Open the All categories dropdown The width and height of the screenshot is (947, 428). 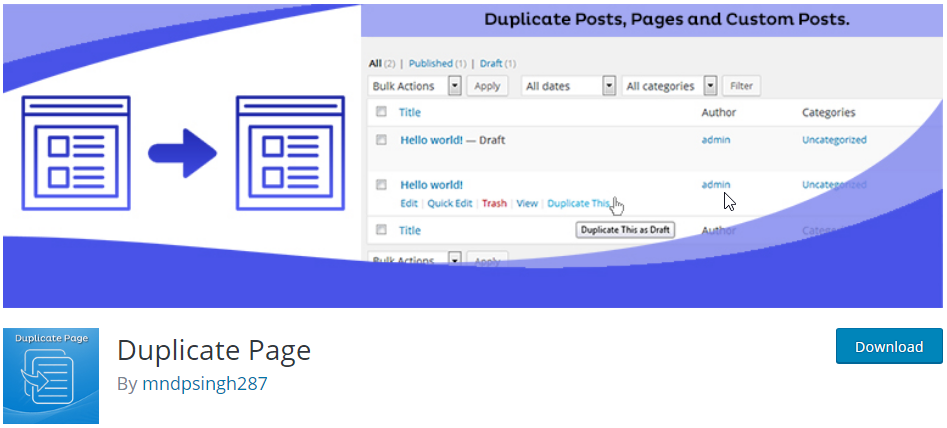click(670, 86)
